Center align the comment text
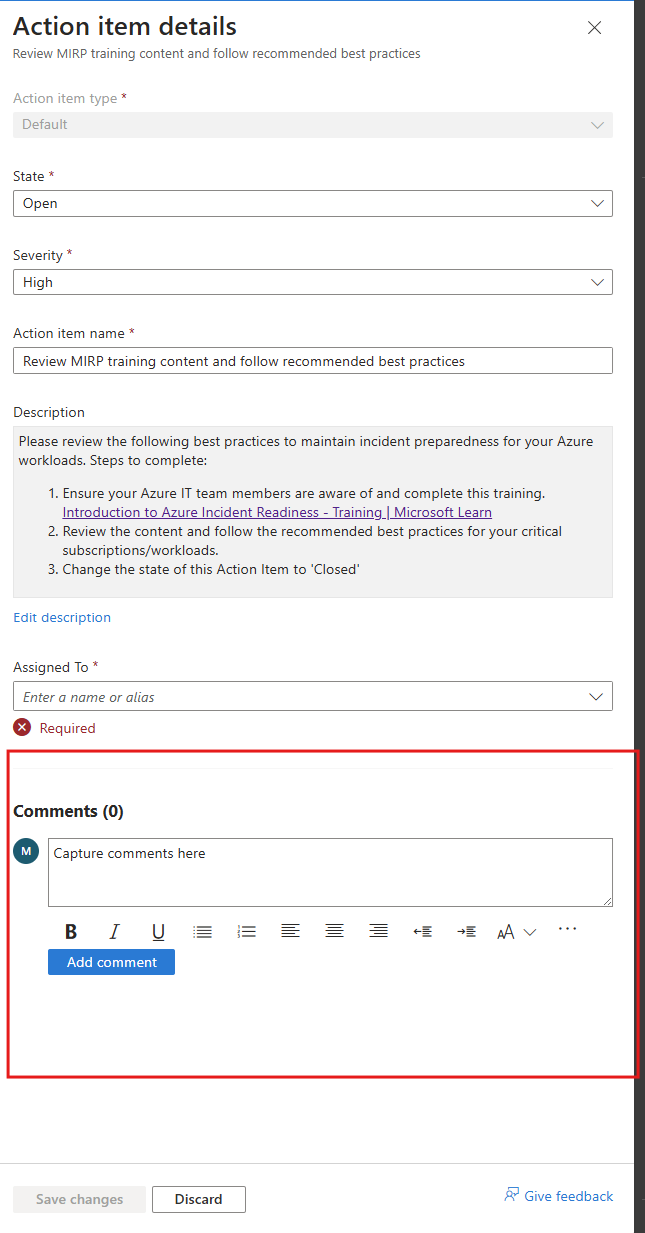Viewport: 645px width, 1233px height. pos(334,931)
